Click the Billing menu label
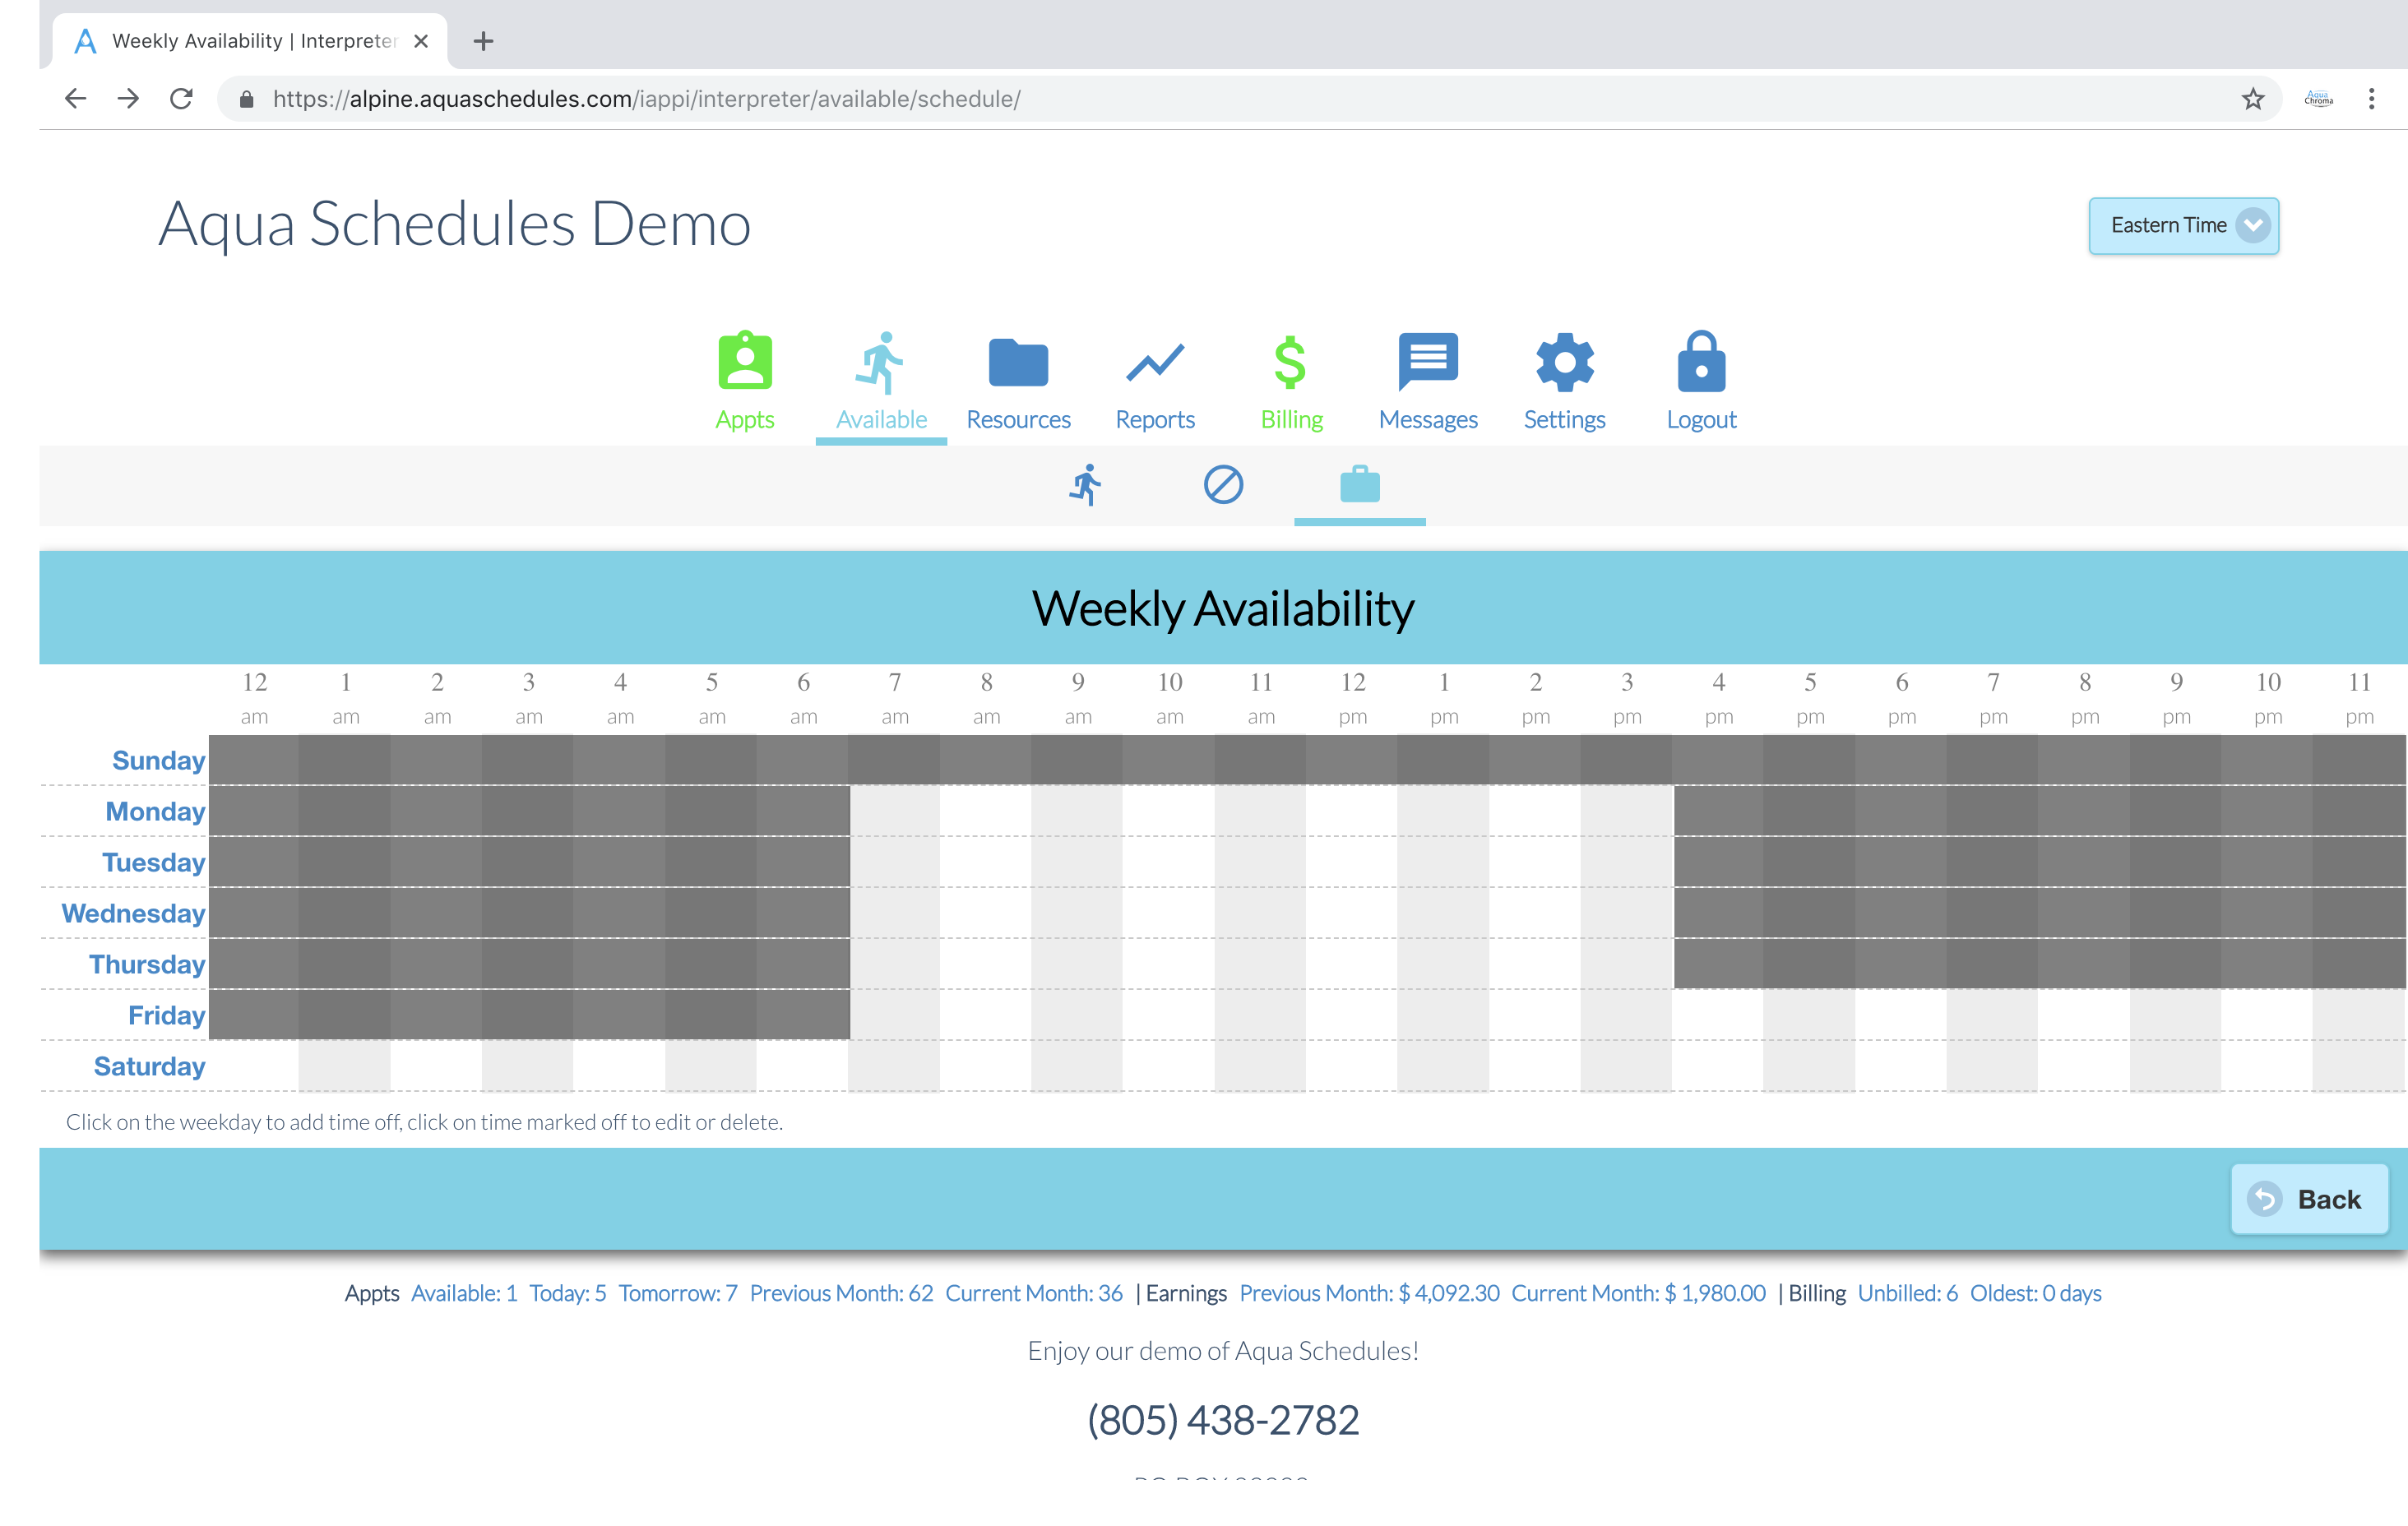Image resolution: width=2408 pixels, height=1526 pixels. point(1291,420)
